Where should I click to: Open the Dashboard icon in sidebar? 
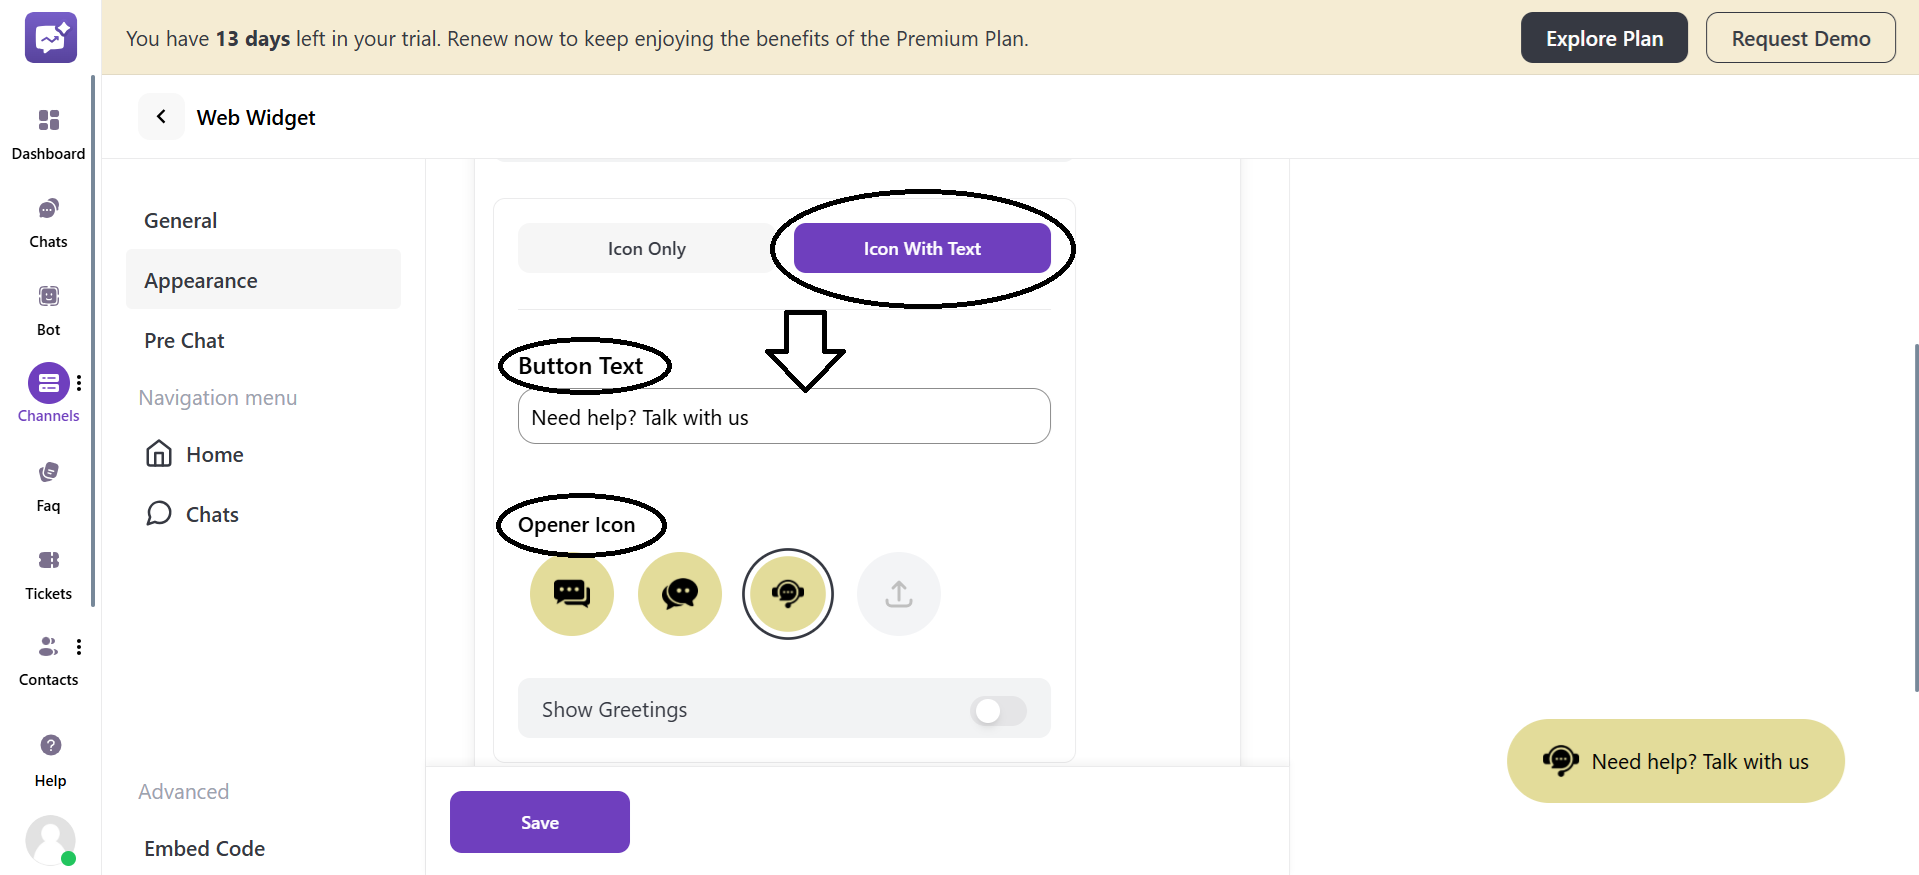coord(48,121)
